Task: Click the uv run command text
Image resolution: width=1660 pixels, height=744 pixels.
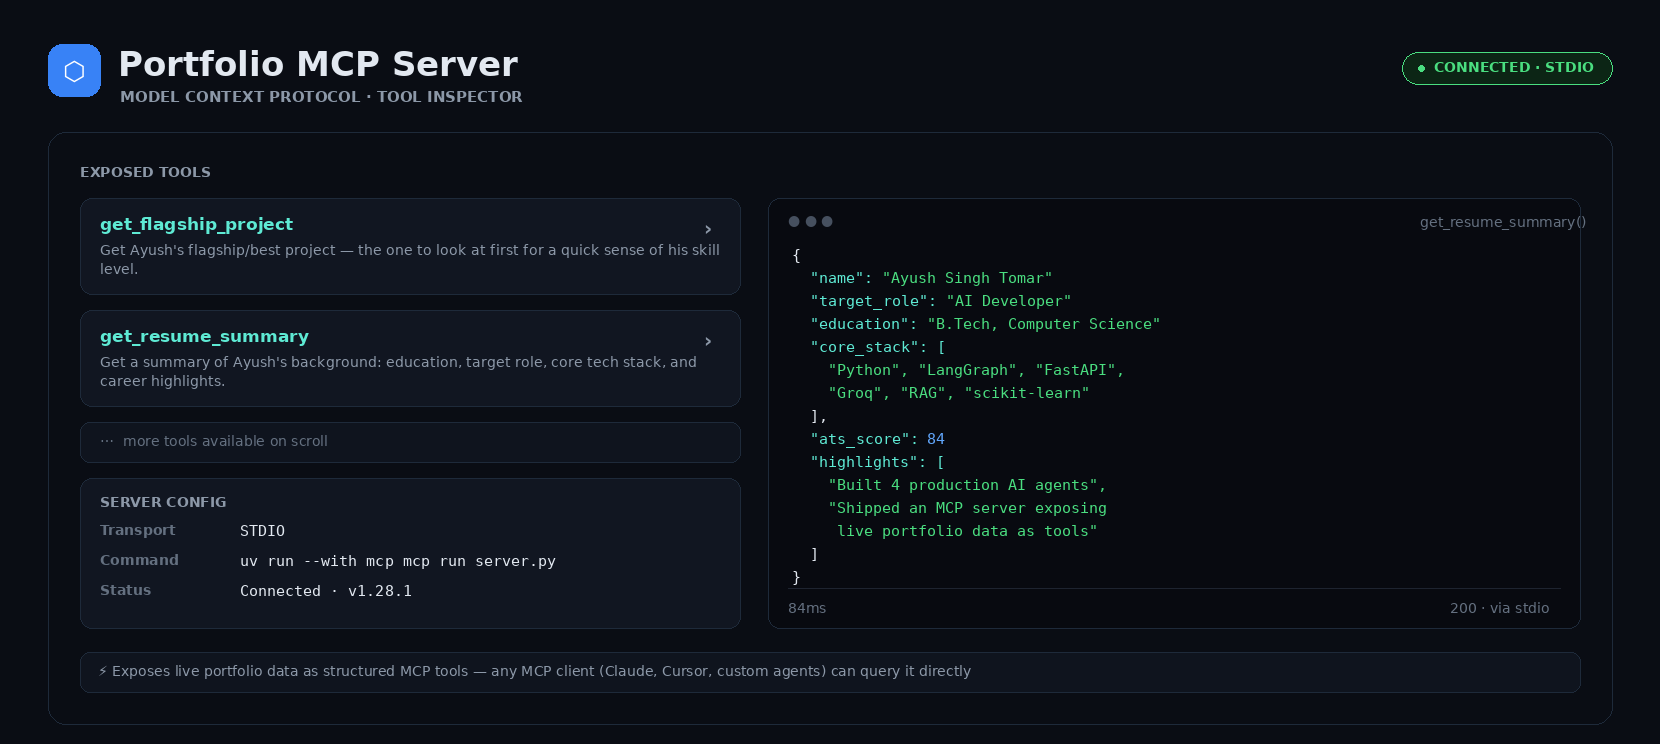Action: (398, 561)
